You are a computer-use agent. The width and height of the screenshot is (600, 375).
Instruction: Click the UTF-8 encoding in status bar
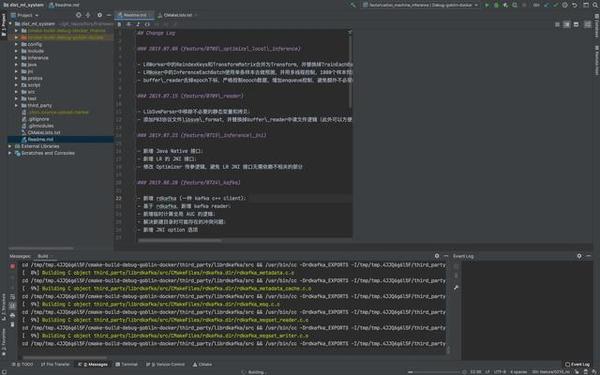click(500, 372)
